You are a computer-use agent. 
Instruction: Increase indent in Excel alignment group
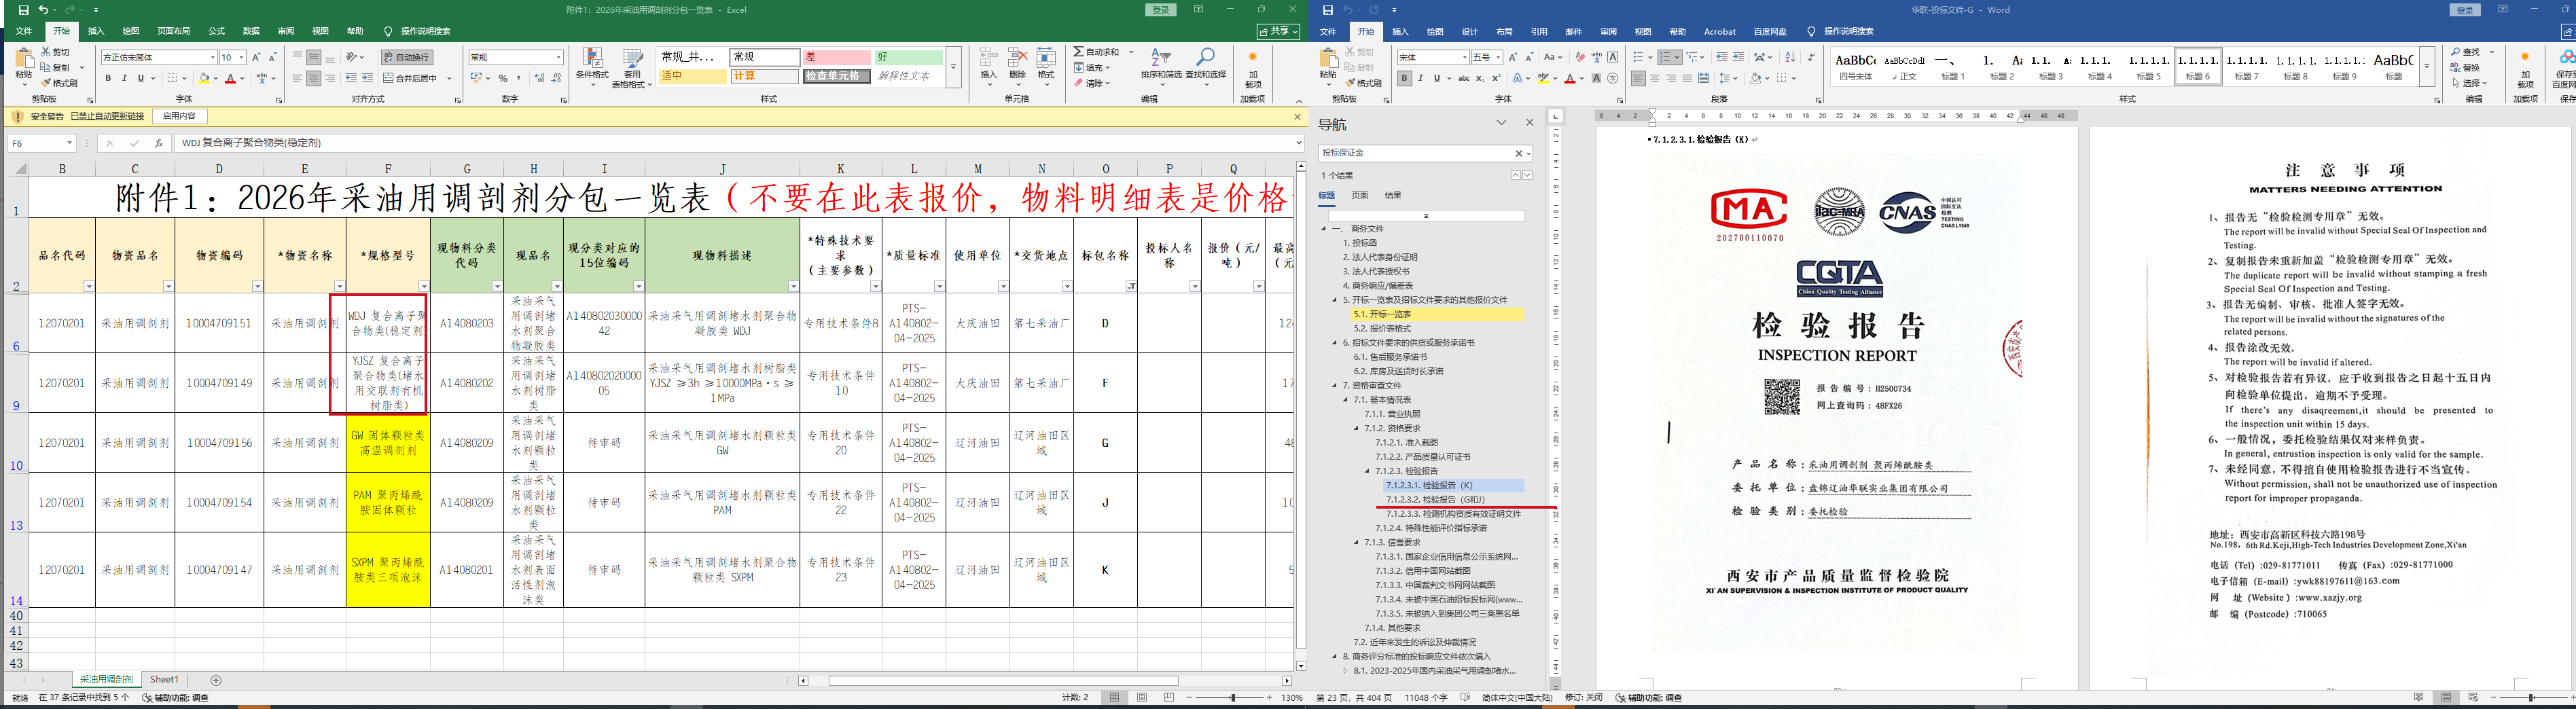click(367, 78)
